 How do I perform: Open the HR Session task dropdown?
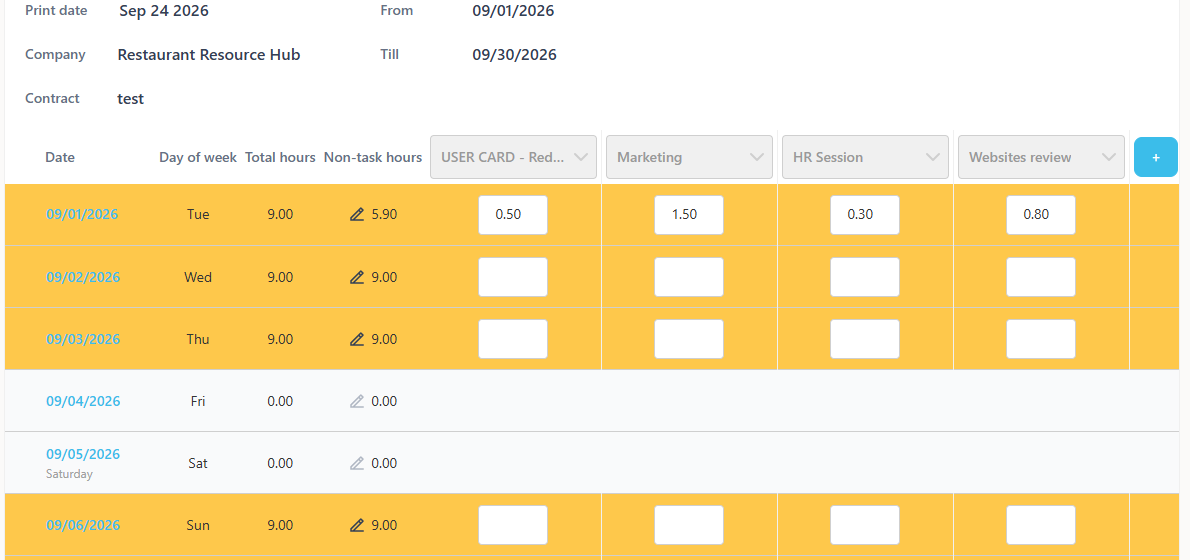click(x=865, y=157)
